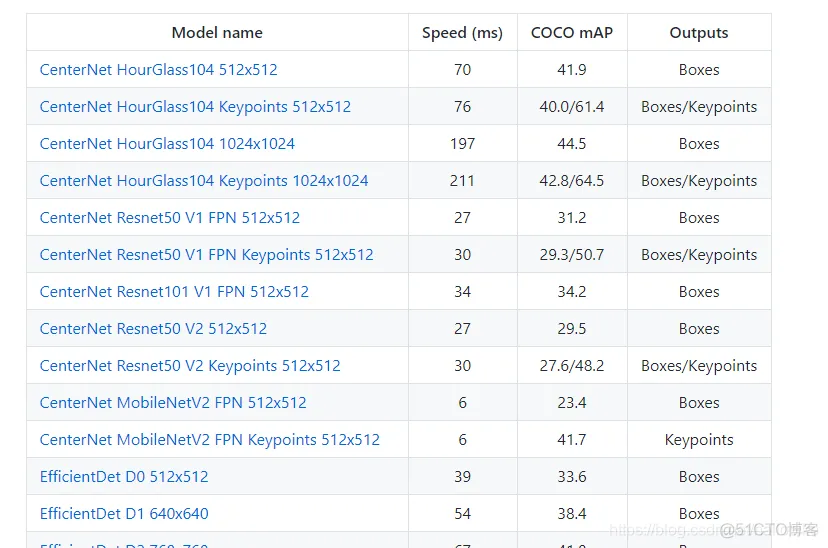Screen dimensions: 828x548
Task: Select speed value 76
Action: [x=463, y=107]
